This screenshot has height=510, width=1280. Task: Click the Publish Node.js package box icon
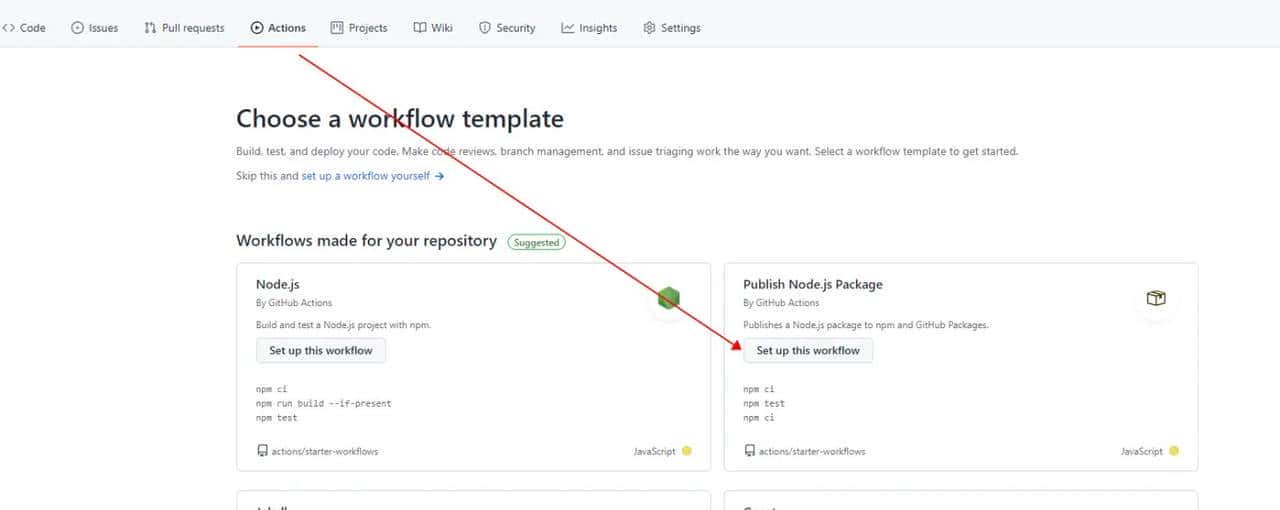(x=1156, y=298)
